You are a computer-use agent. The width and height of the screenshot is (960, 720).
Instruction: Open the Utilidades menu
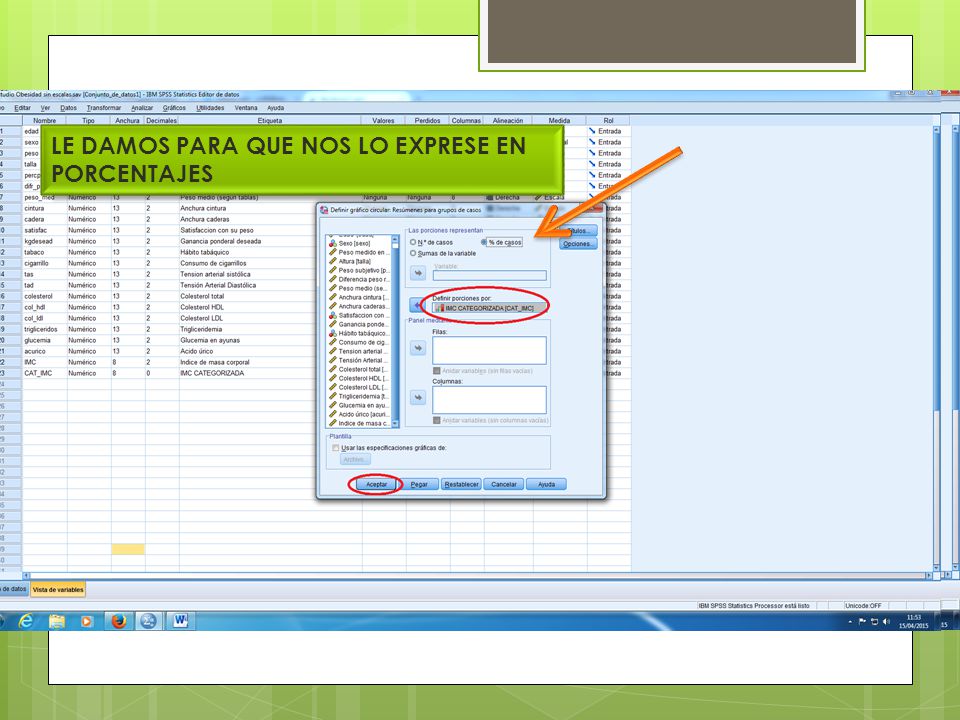click(210, 108)
